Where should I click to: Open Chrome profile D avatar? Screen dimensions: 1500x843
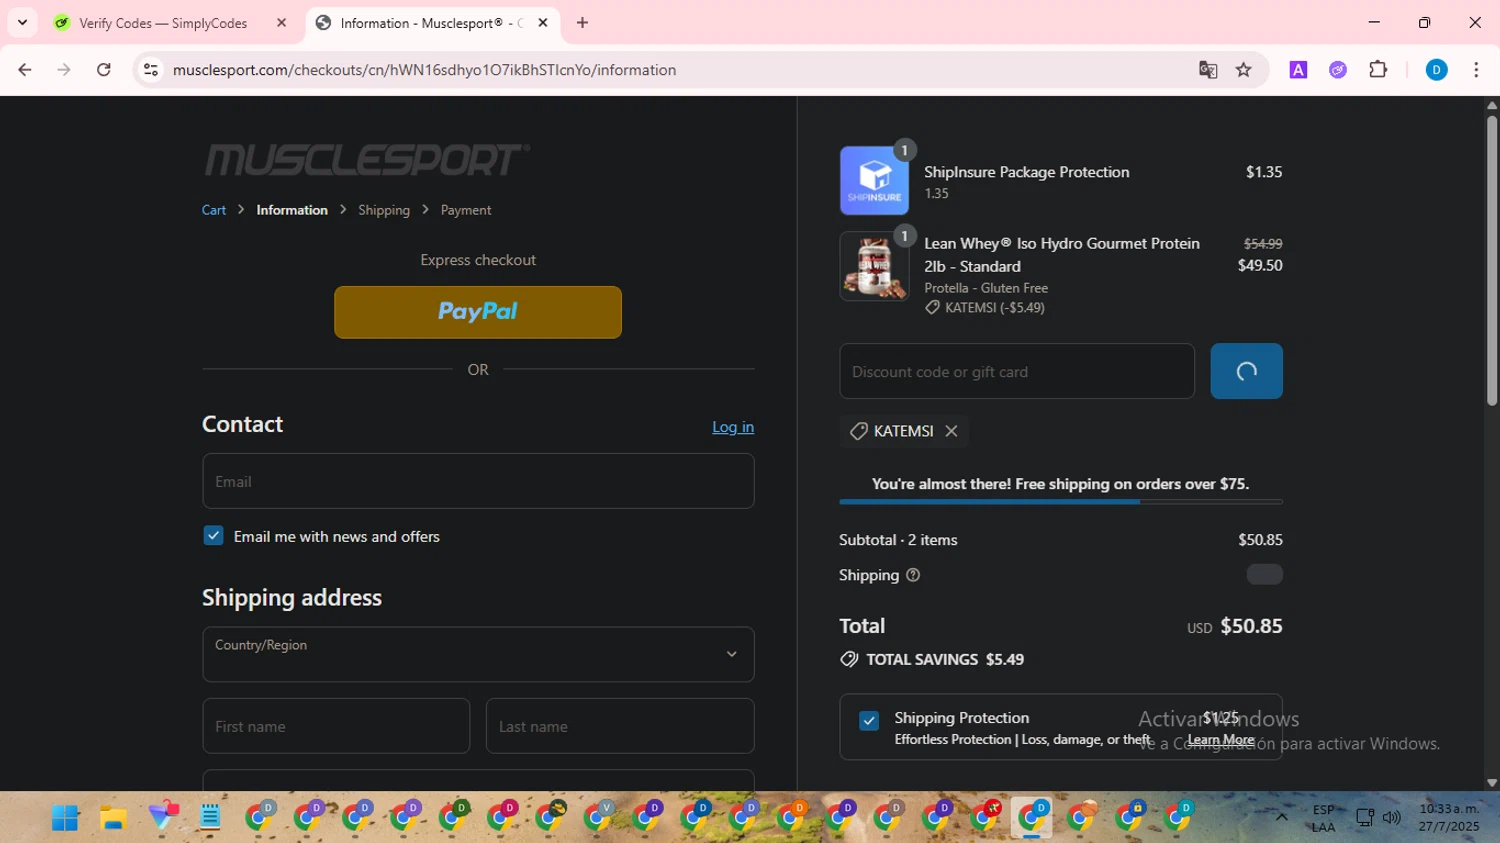pos(1436,70)
